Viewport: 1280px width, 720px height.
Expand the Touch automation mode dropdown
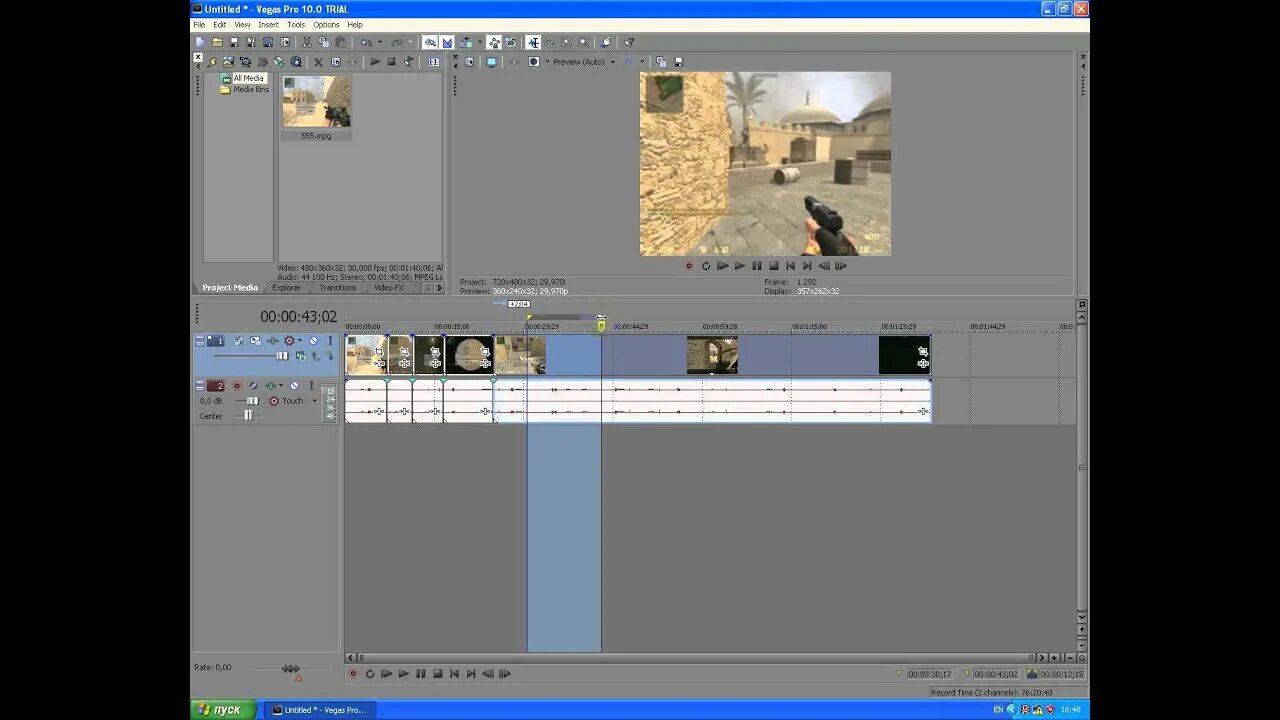(314, 401)
